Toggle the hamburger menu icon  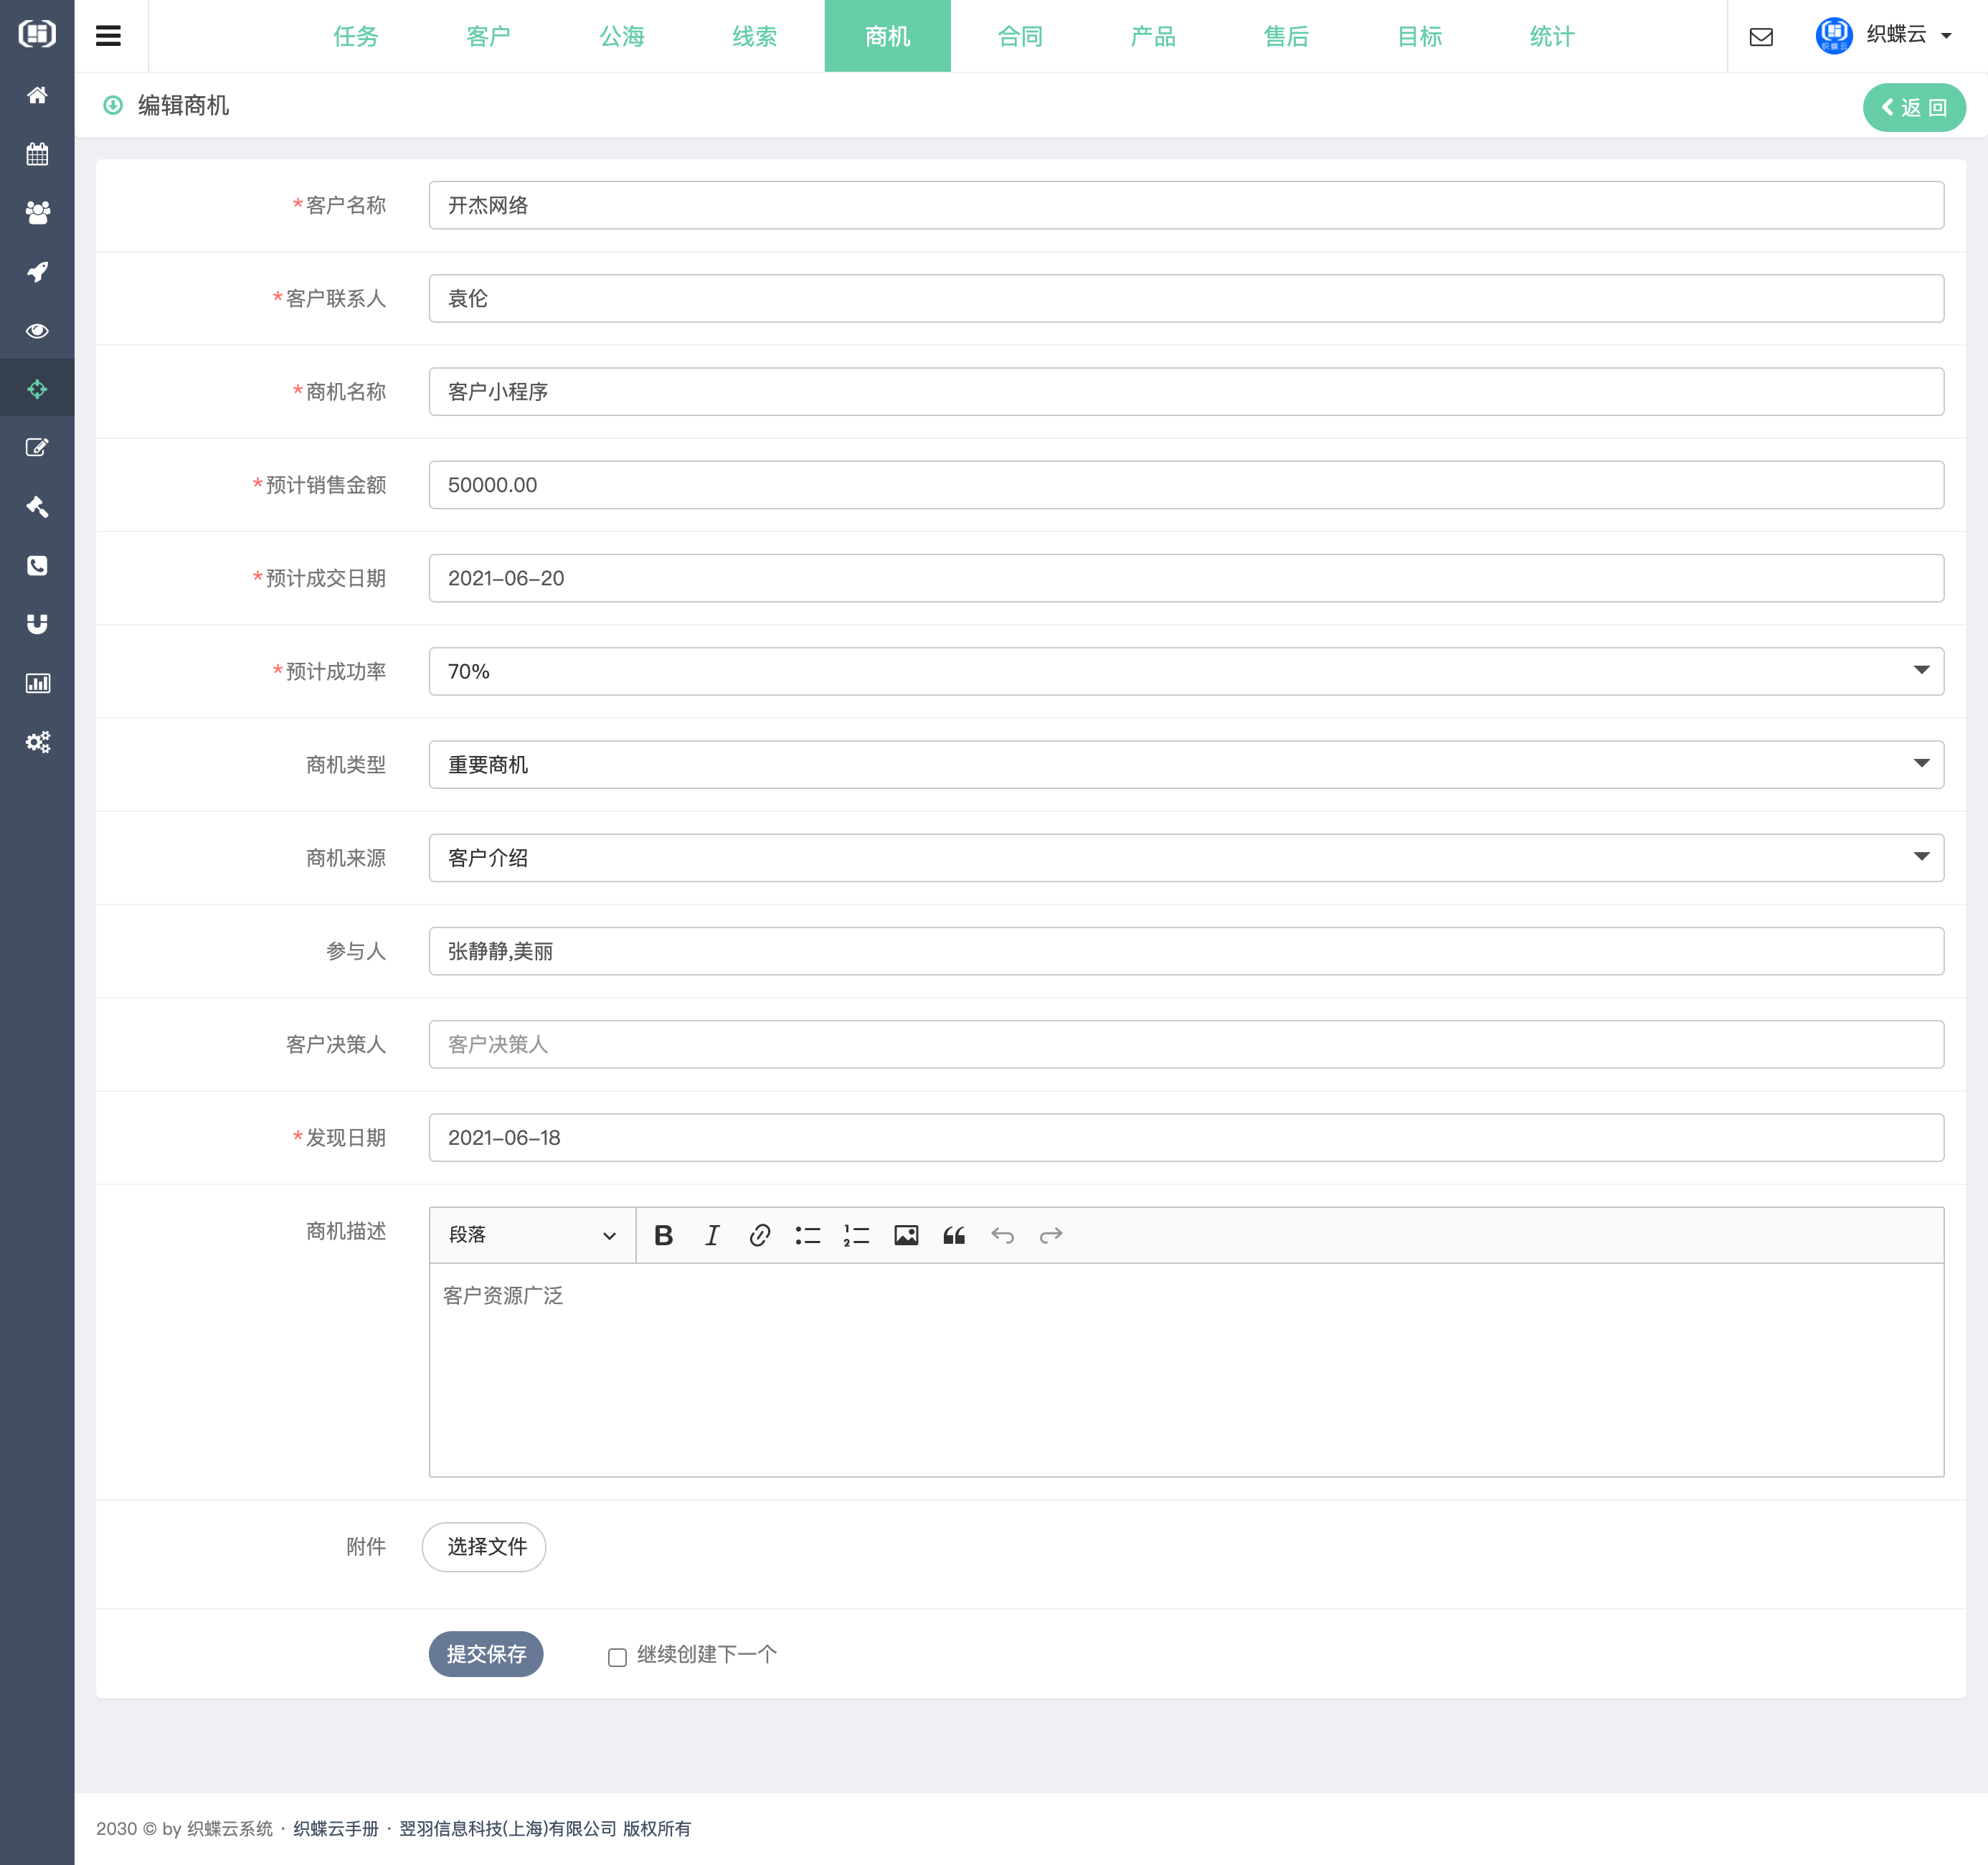[x=108, y=36]
